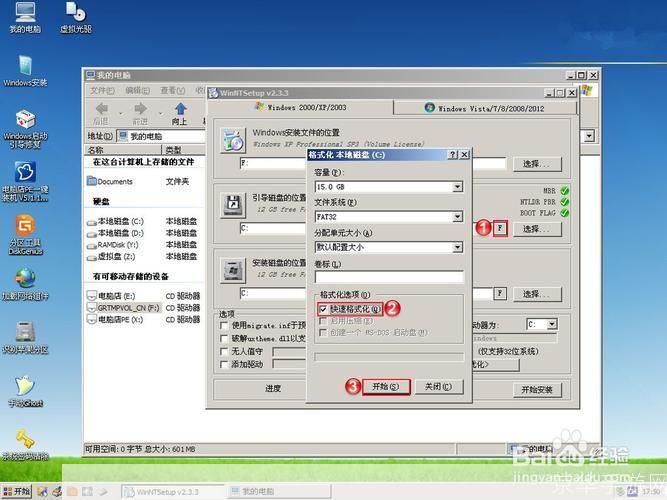Open Windows启动引导修复 desktop icon
The width and height of the screenshot is (667, 500).
coord(25,129)
